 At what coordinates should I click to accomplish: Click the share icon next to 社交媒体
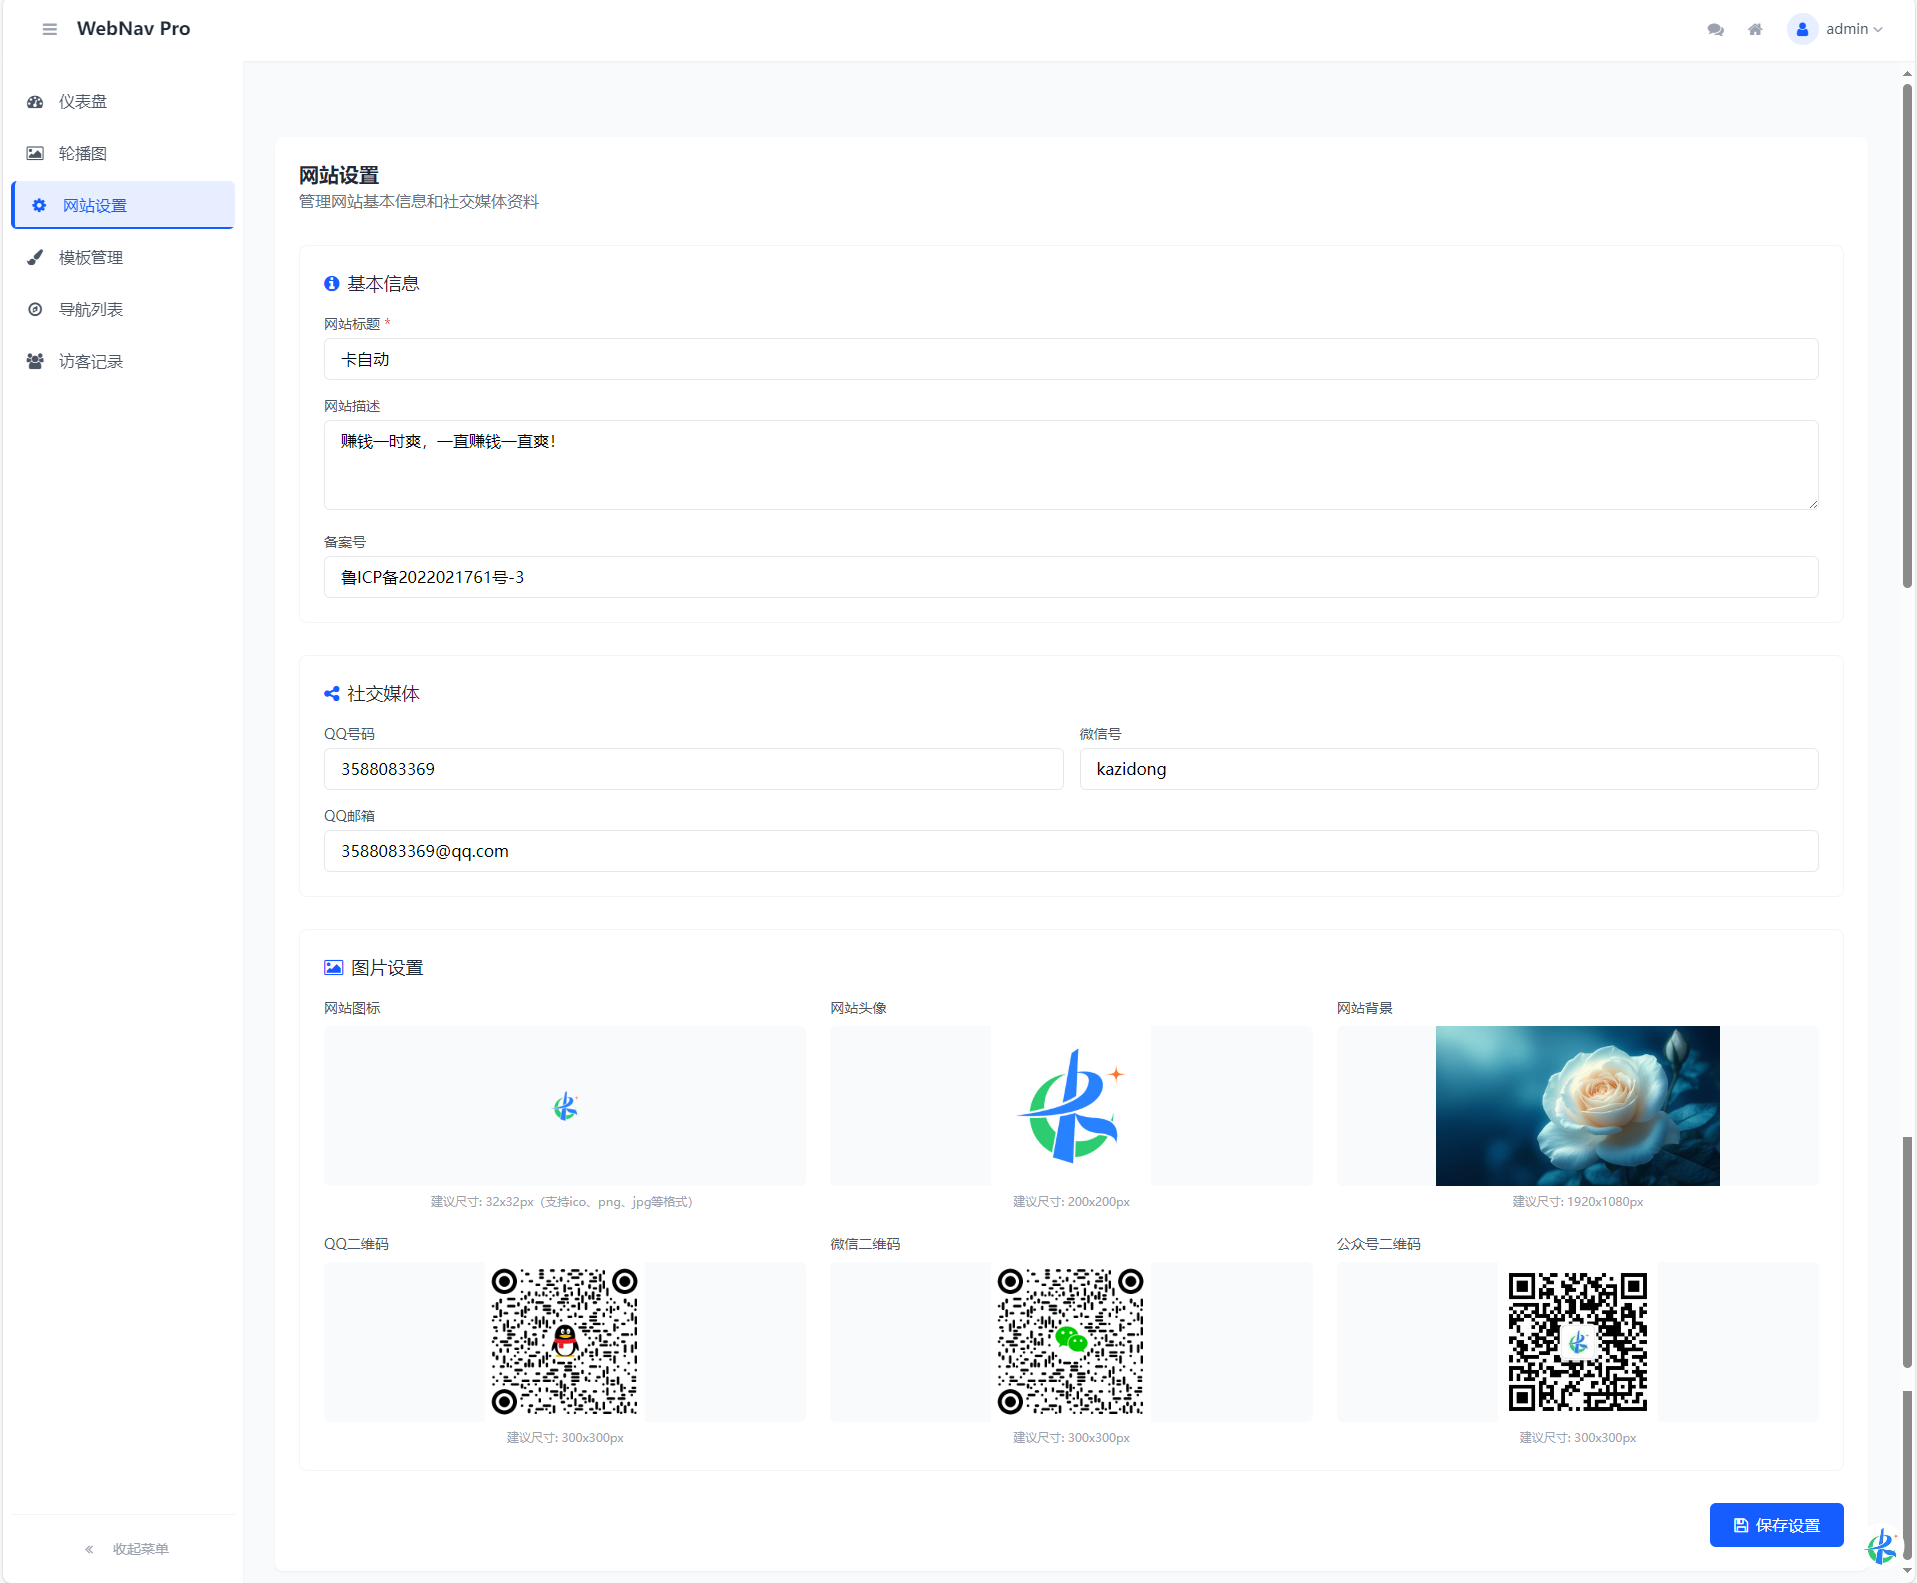tap(331, 693)
